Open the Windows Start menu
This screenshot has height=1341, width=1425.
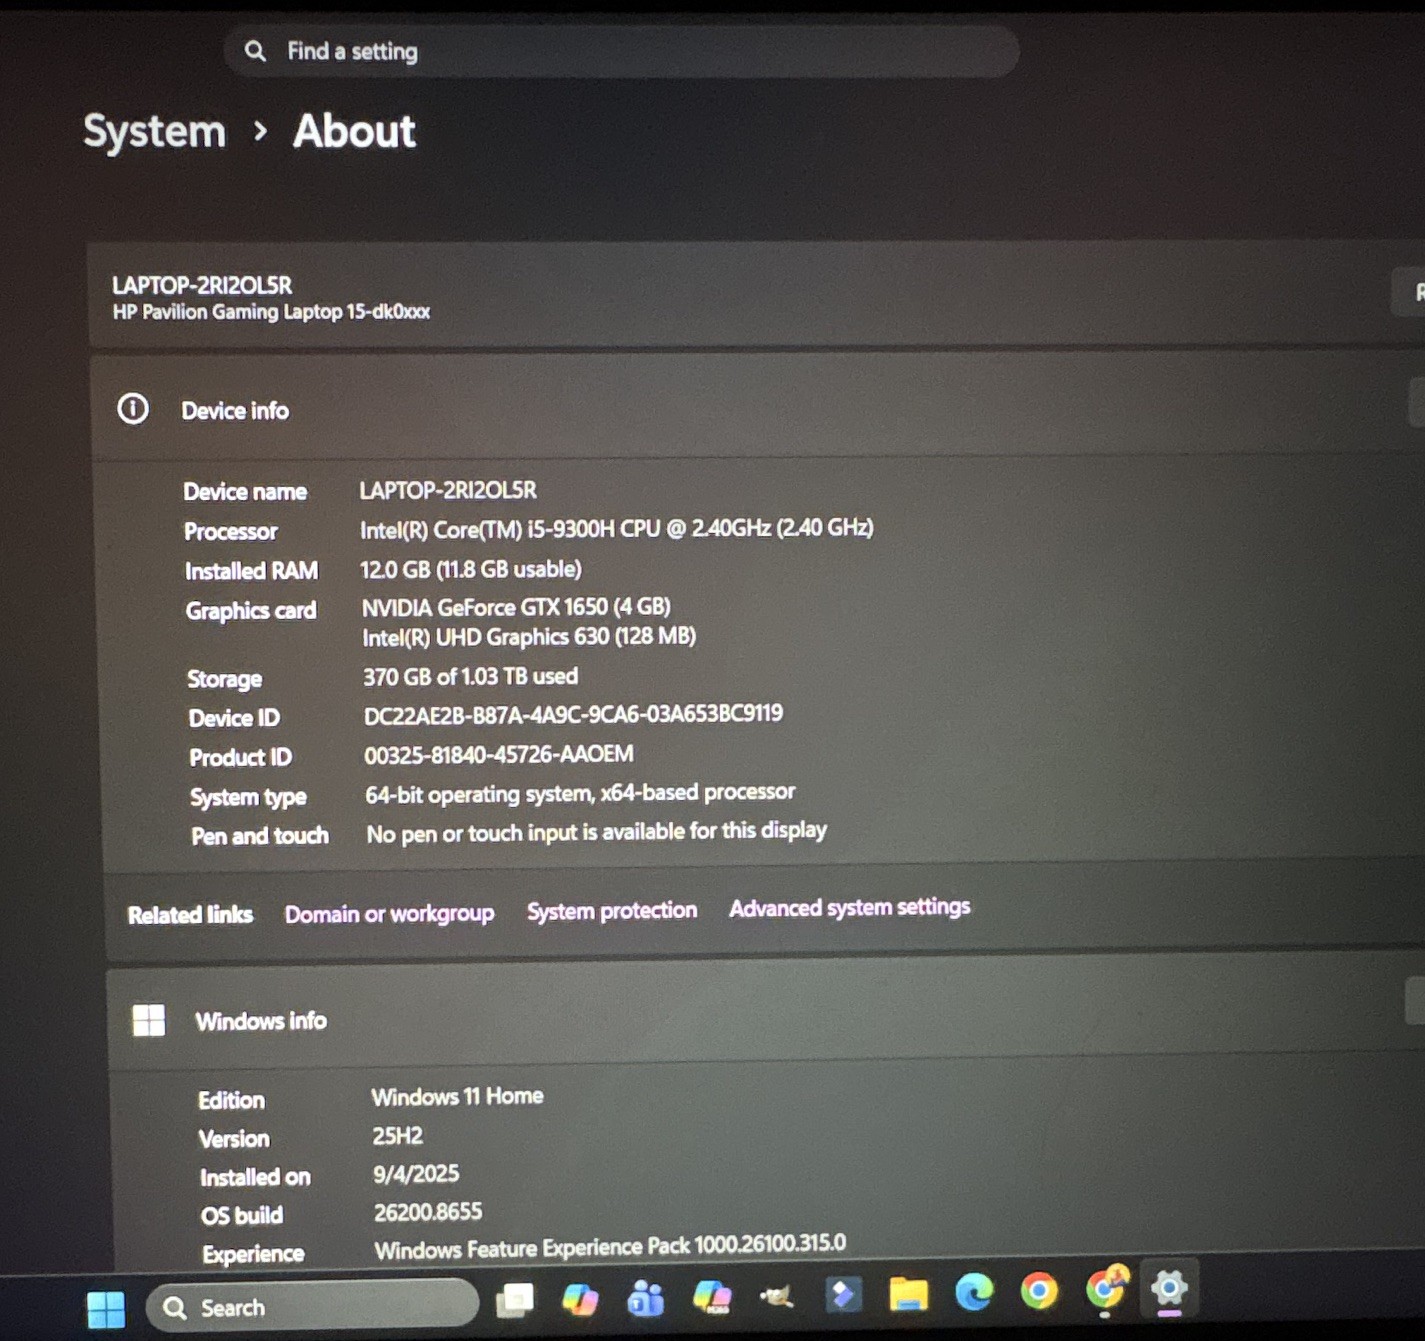[106, 1308]
